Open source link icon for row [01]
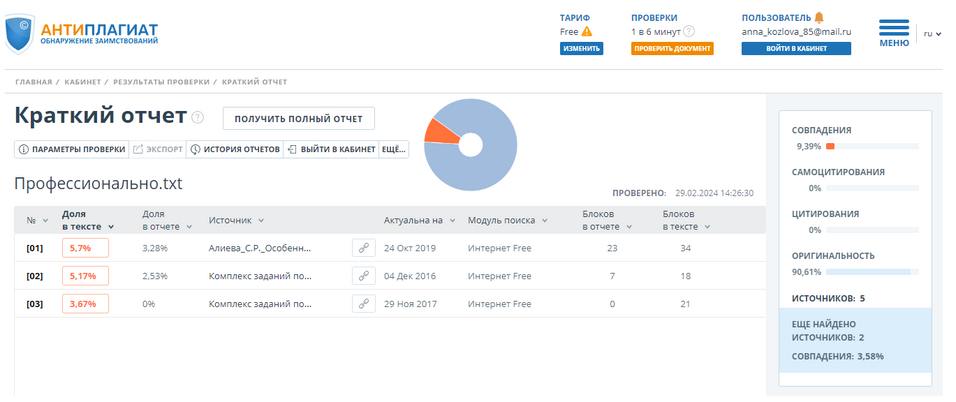 coord(363,248)
